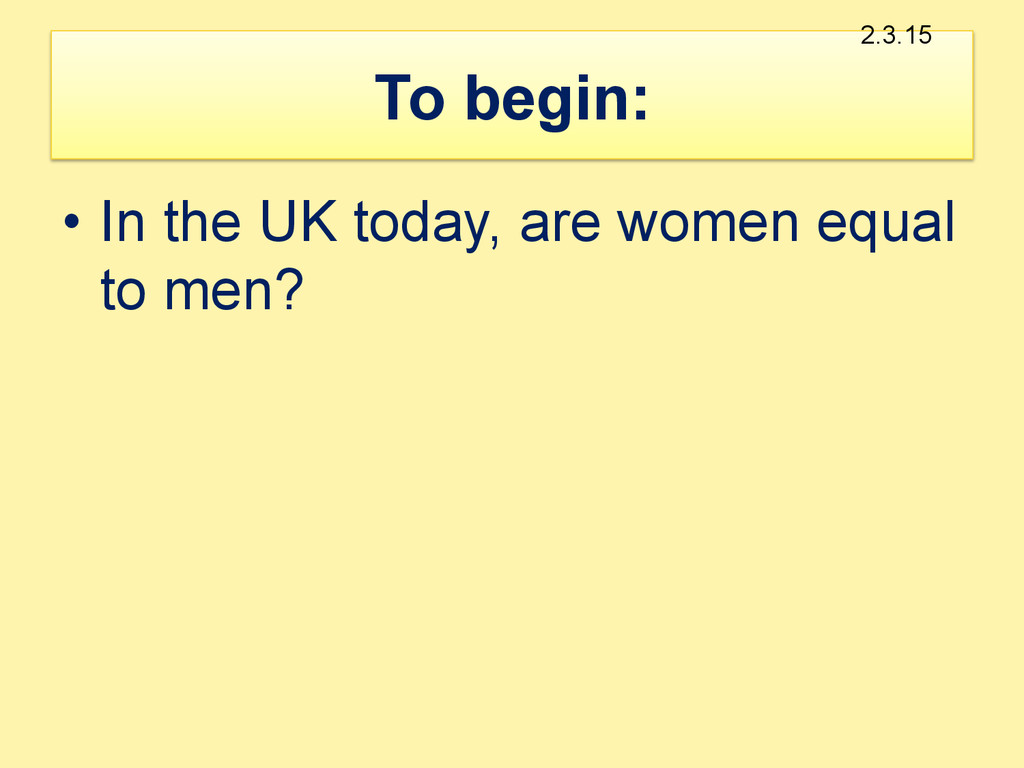
Task: Click the digits "15" in the date
Action: click(x=919, y=35)
